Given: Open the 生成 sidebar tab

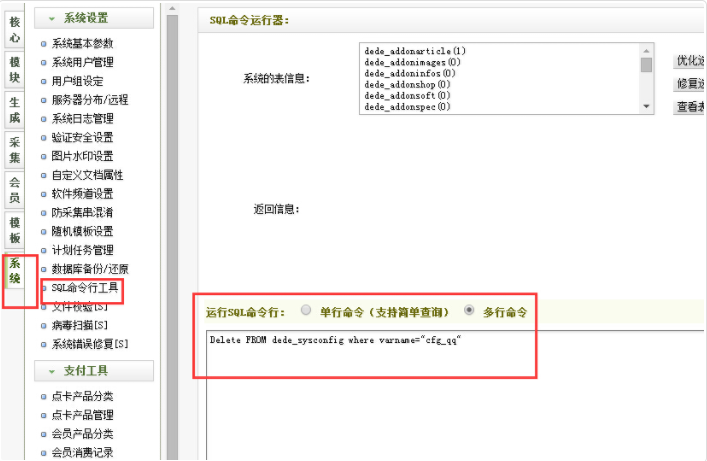Looking at the screenshot, I should (x=14, y=109).
